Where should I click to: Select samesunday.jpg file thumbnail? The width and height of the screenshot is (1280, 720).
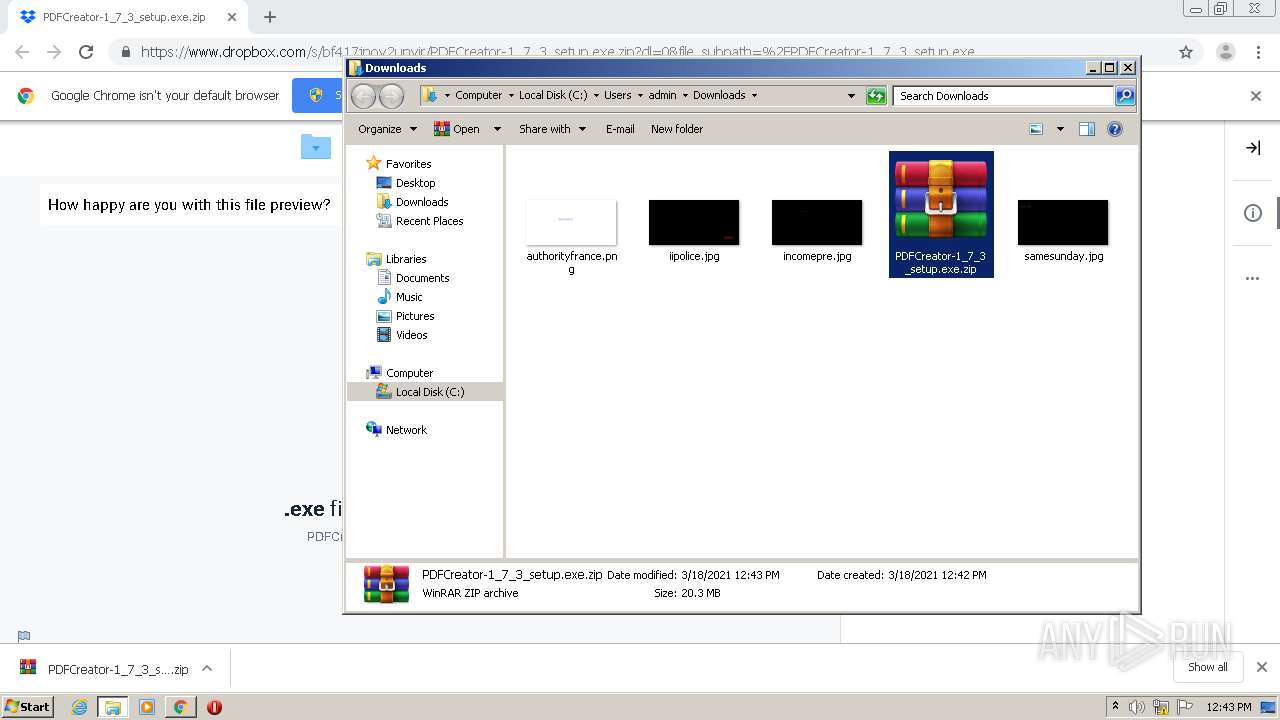(1063, 222)
